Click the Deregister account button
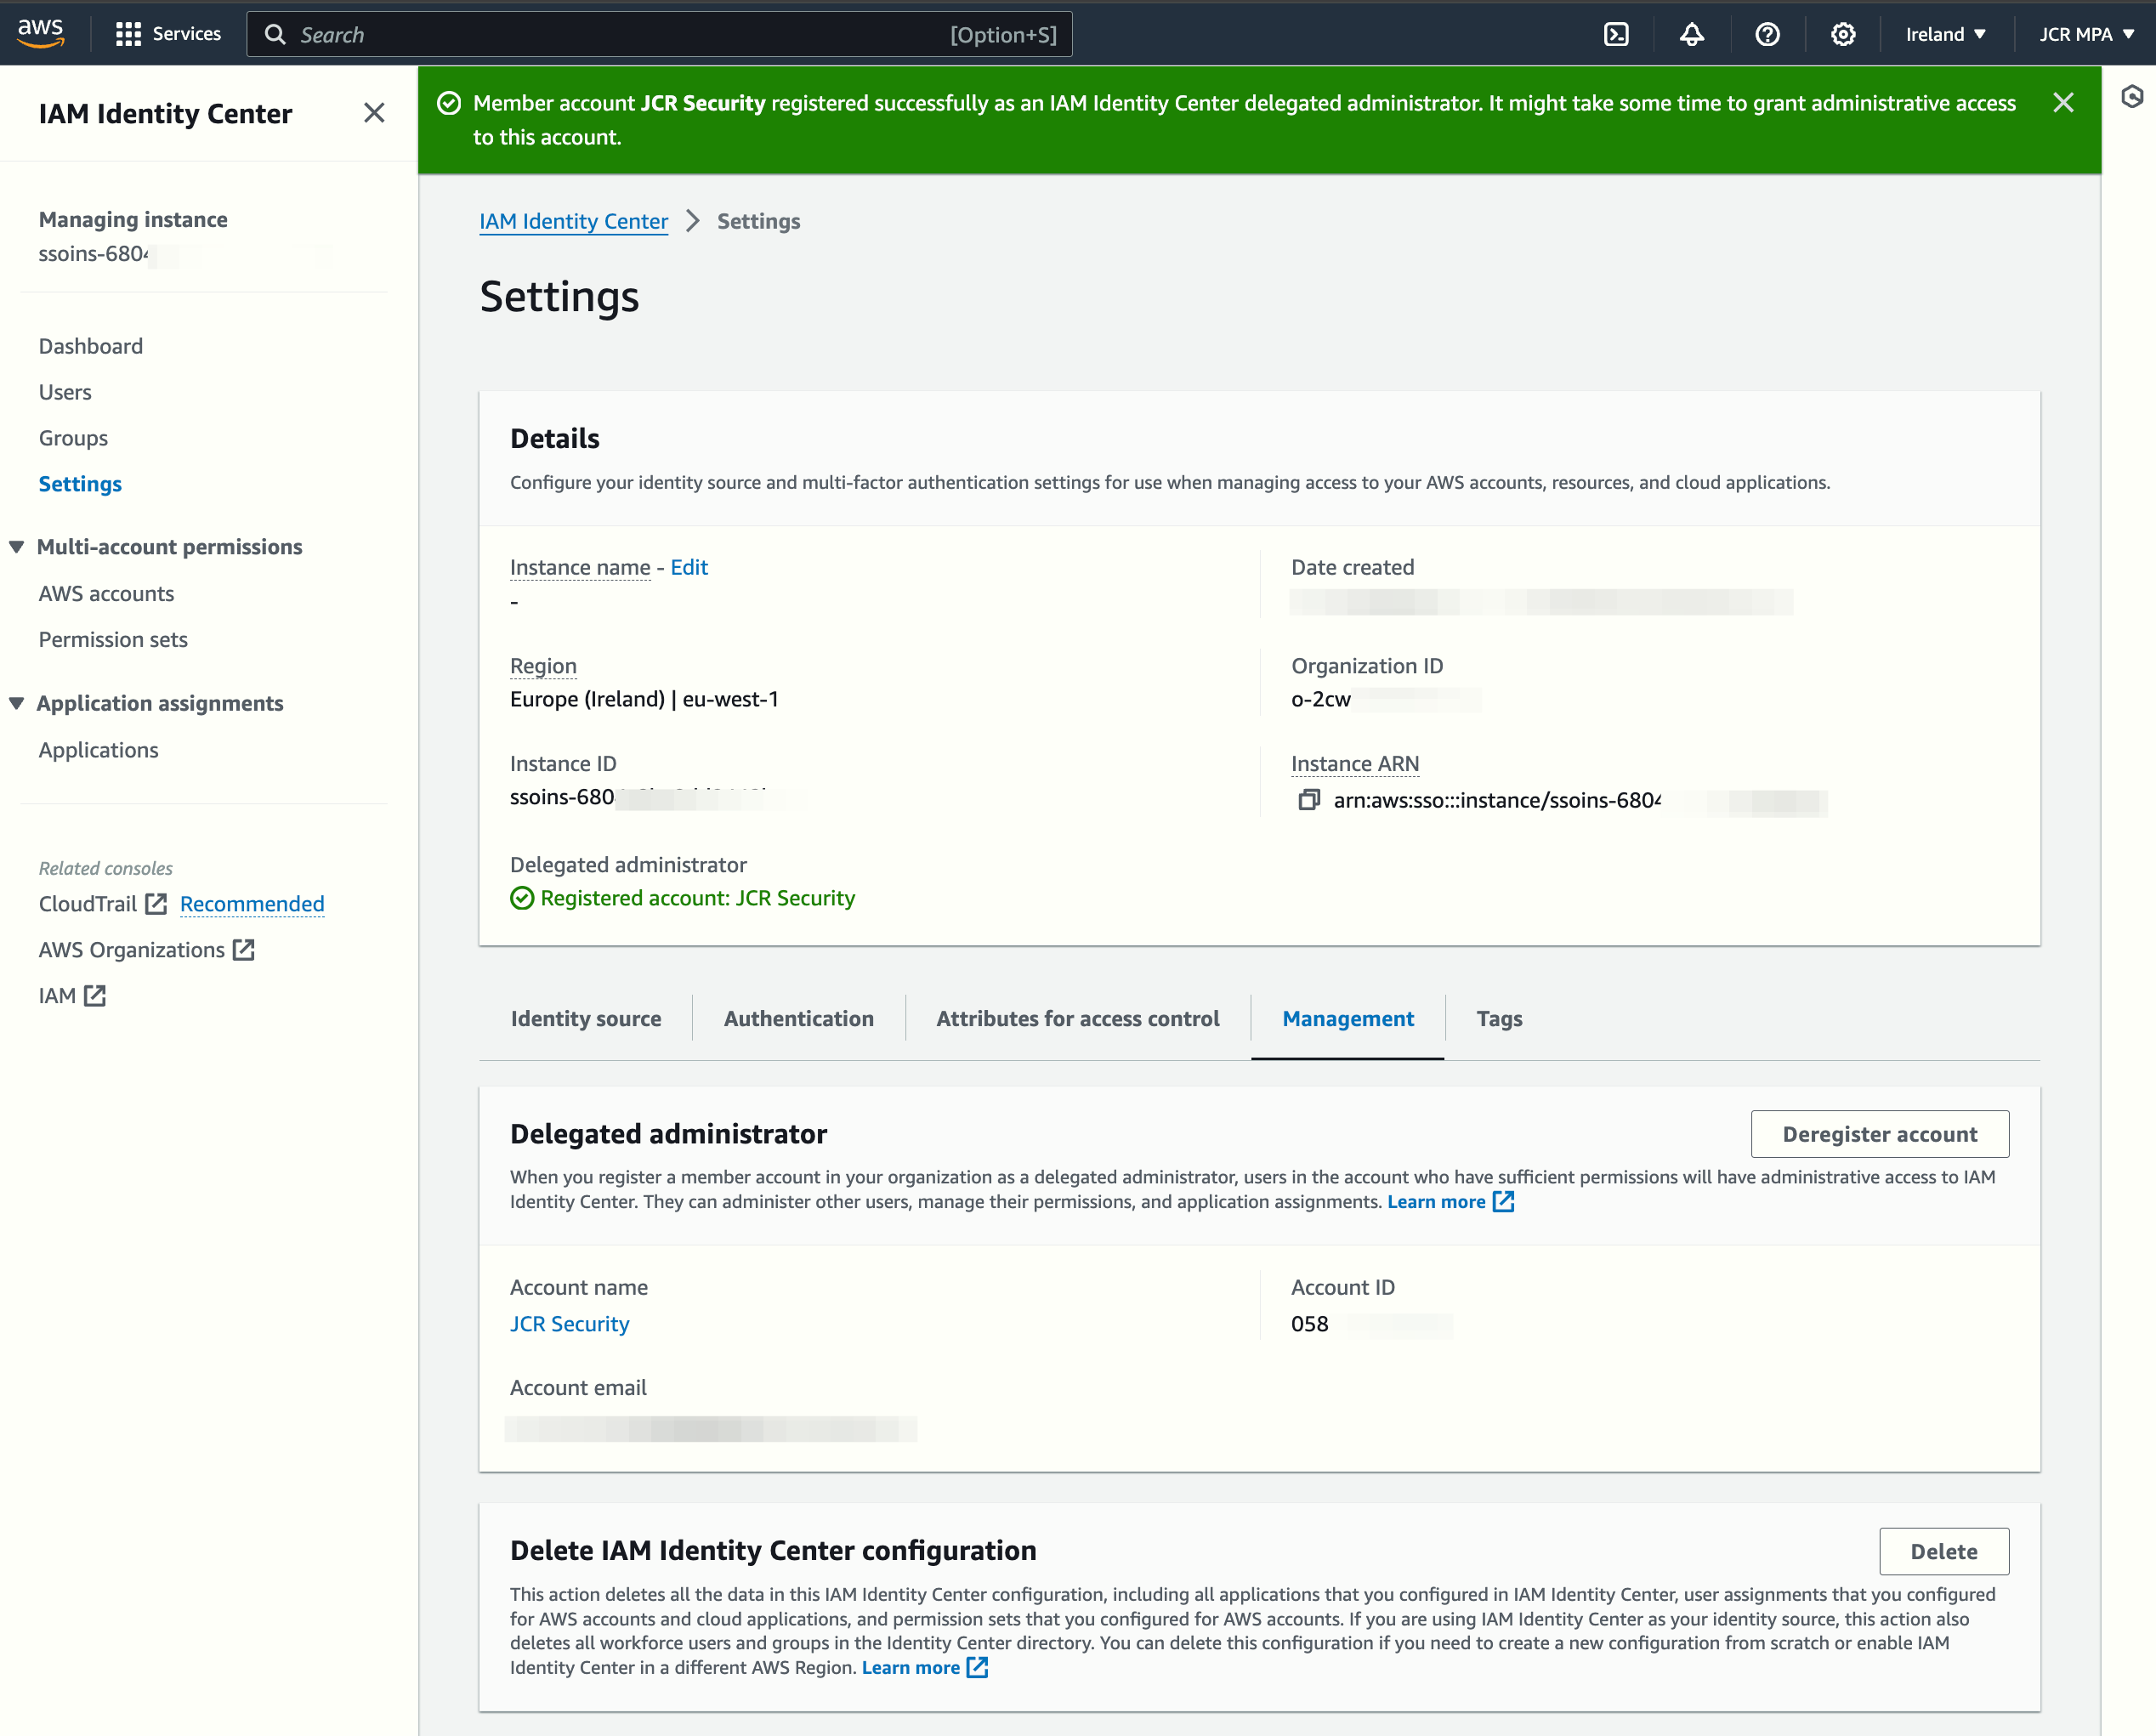Viewport: 2156px width, 1736px height. (x=1879, y=1134)
